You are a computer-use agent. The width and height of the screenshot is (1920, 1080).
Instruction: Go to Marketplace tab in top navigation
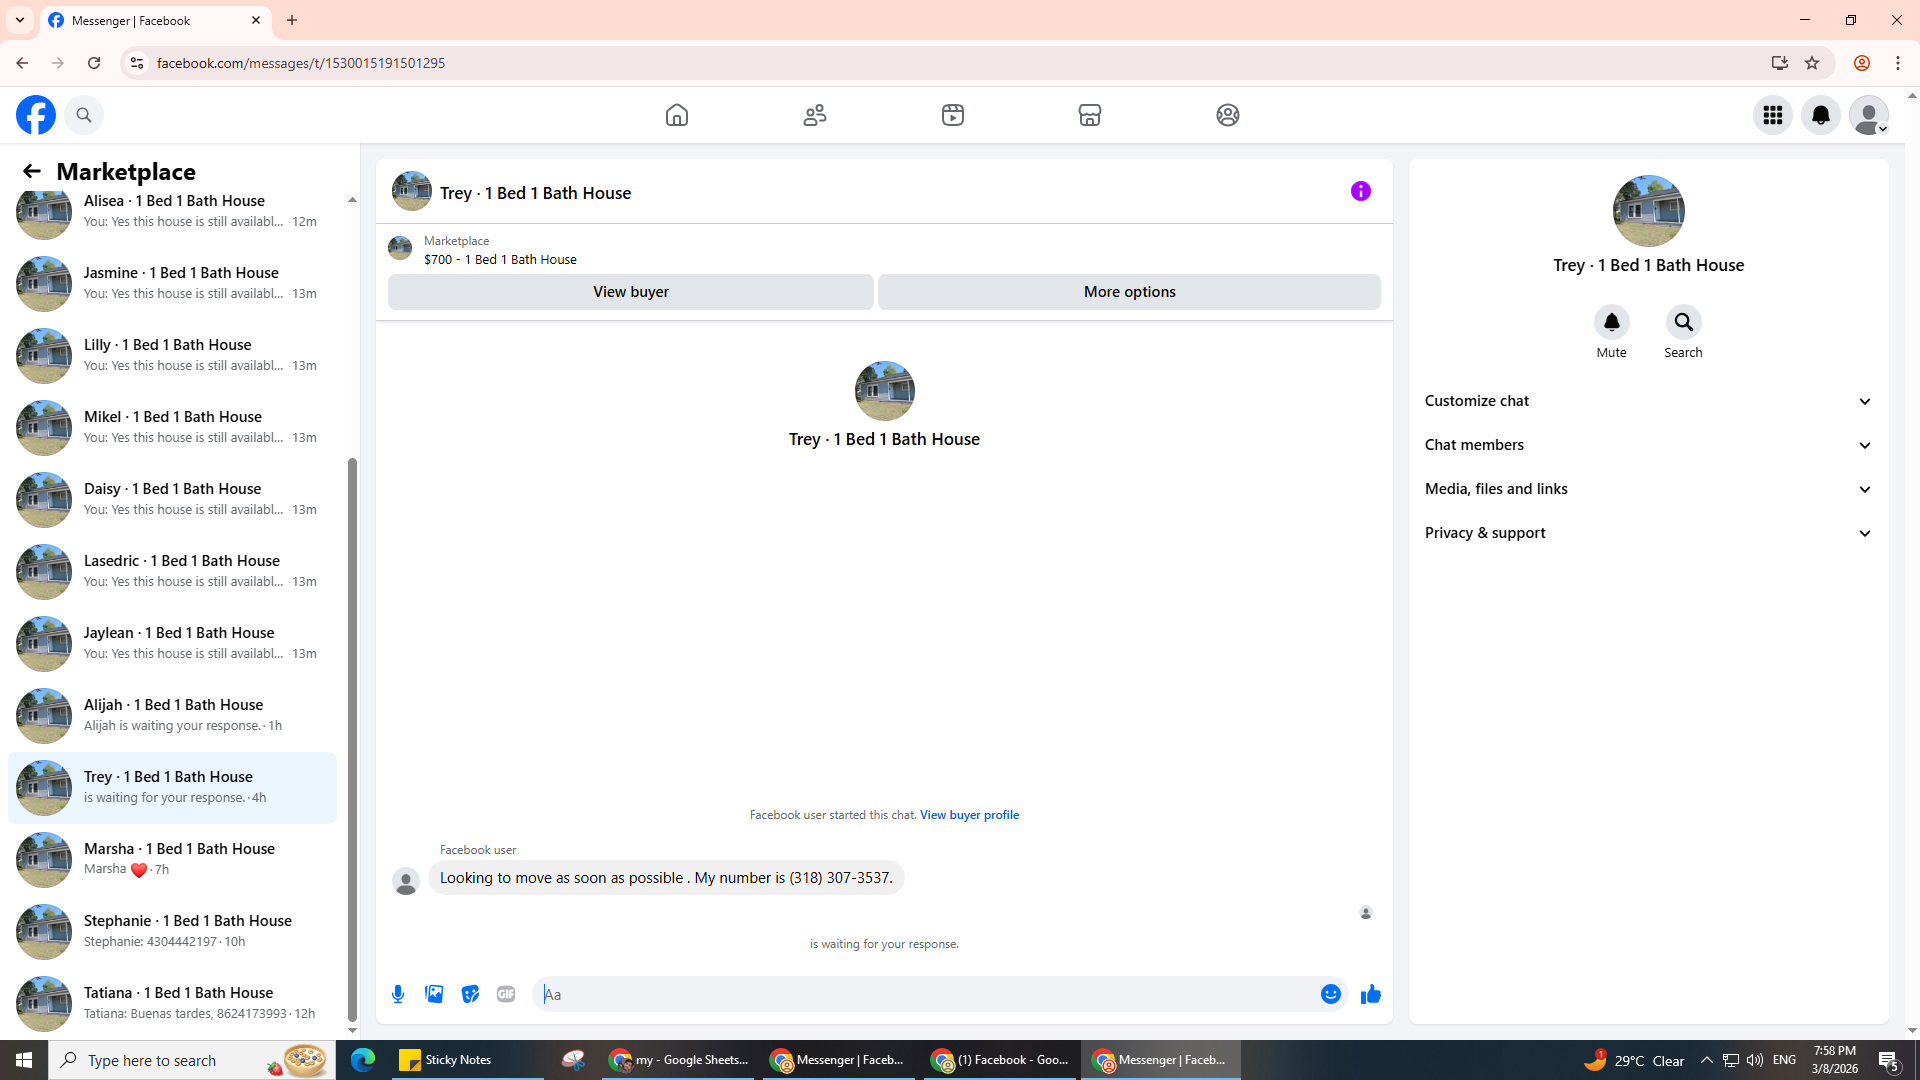click(x=1089, y=115)
